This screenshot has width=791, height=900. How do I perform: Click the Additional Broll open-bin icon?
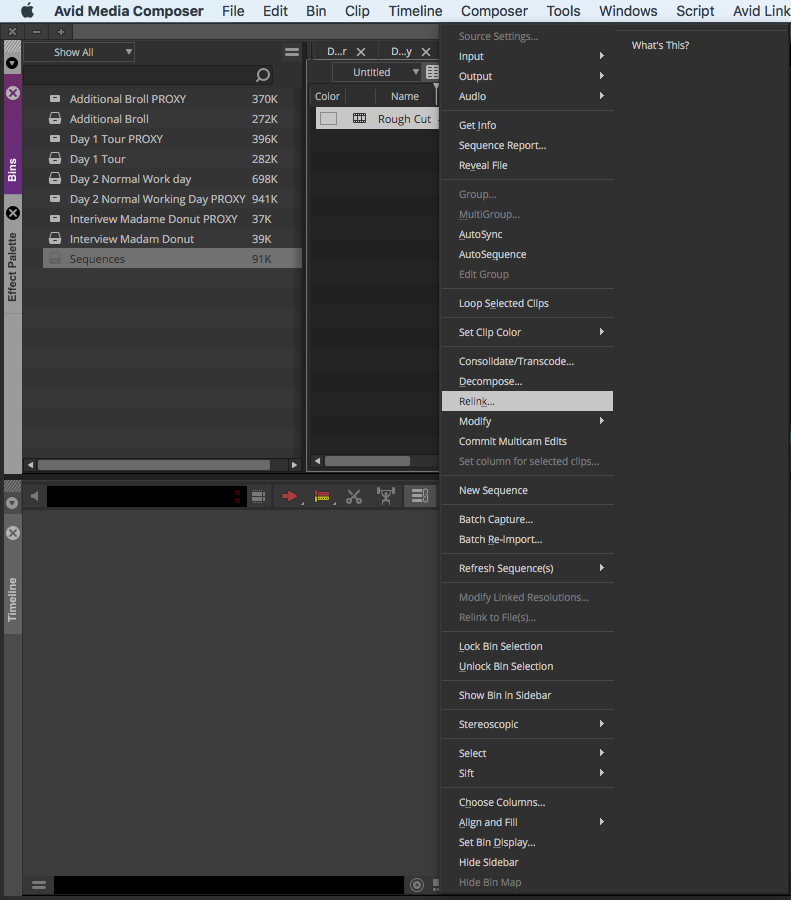(x=55, y=119)
